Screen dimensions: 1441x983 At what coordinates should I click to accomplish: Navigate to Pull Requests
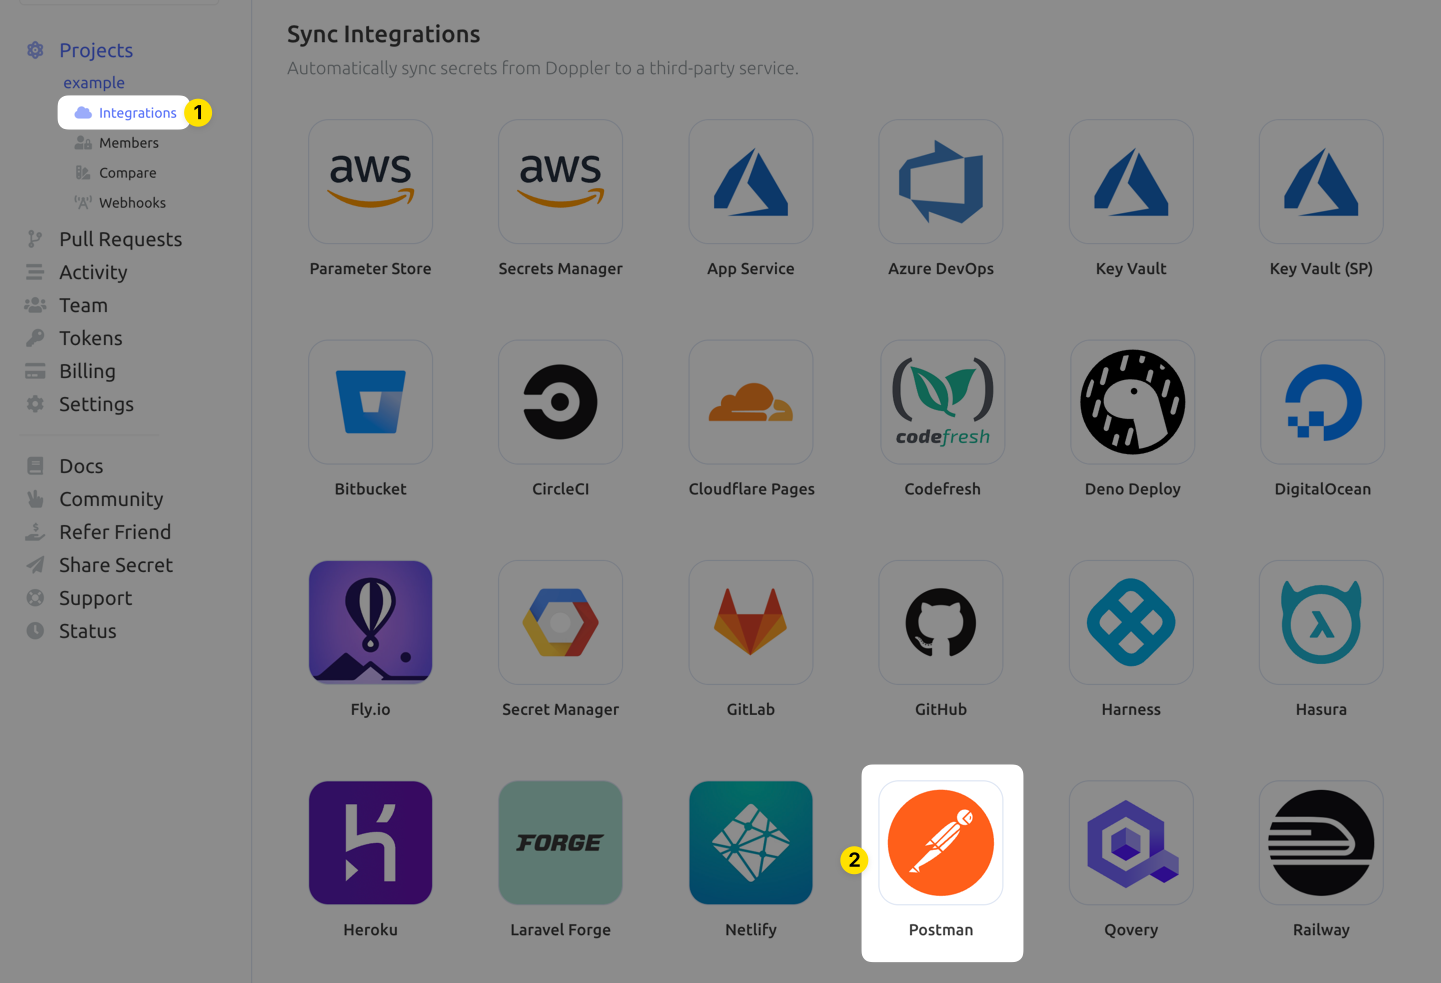pyautogui.click(x=120, y=239)
